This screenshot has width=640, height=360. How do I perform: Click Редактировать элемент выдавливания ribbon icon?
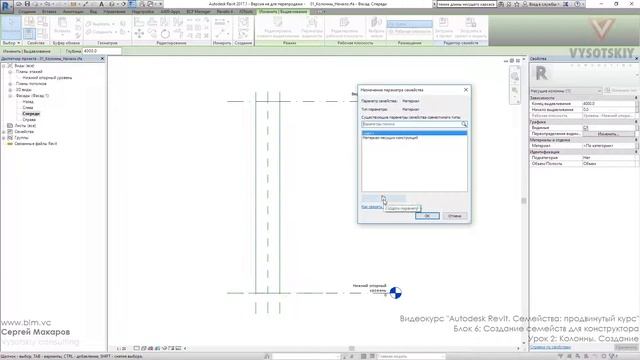(x=278, y=27)
